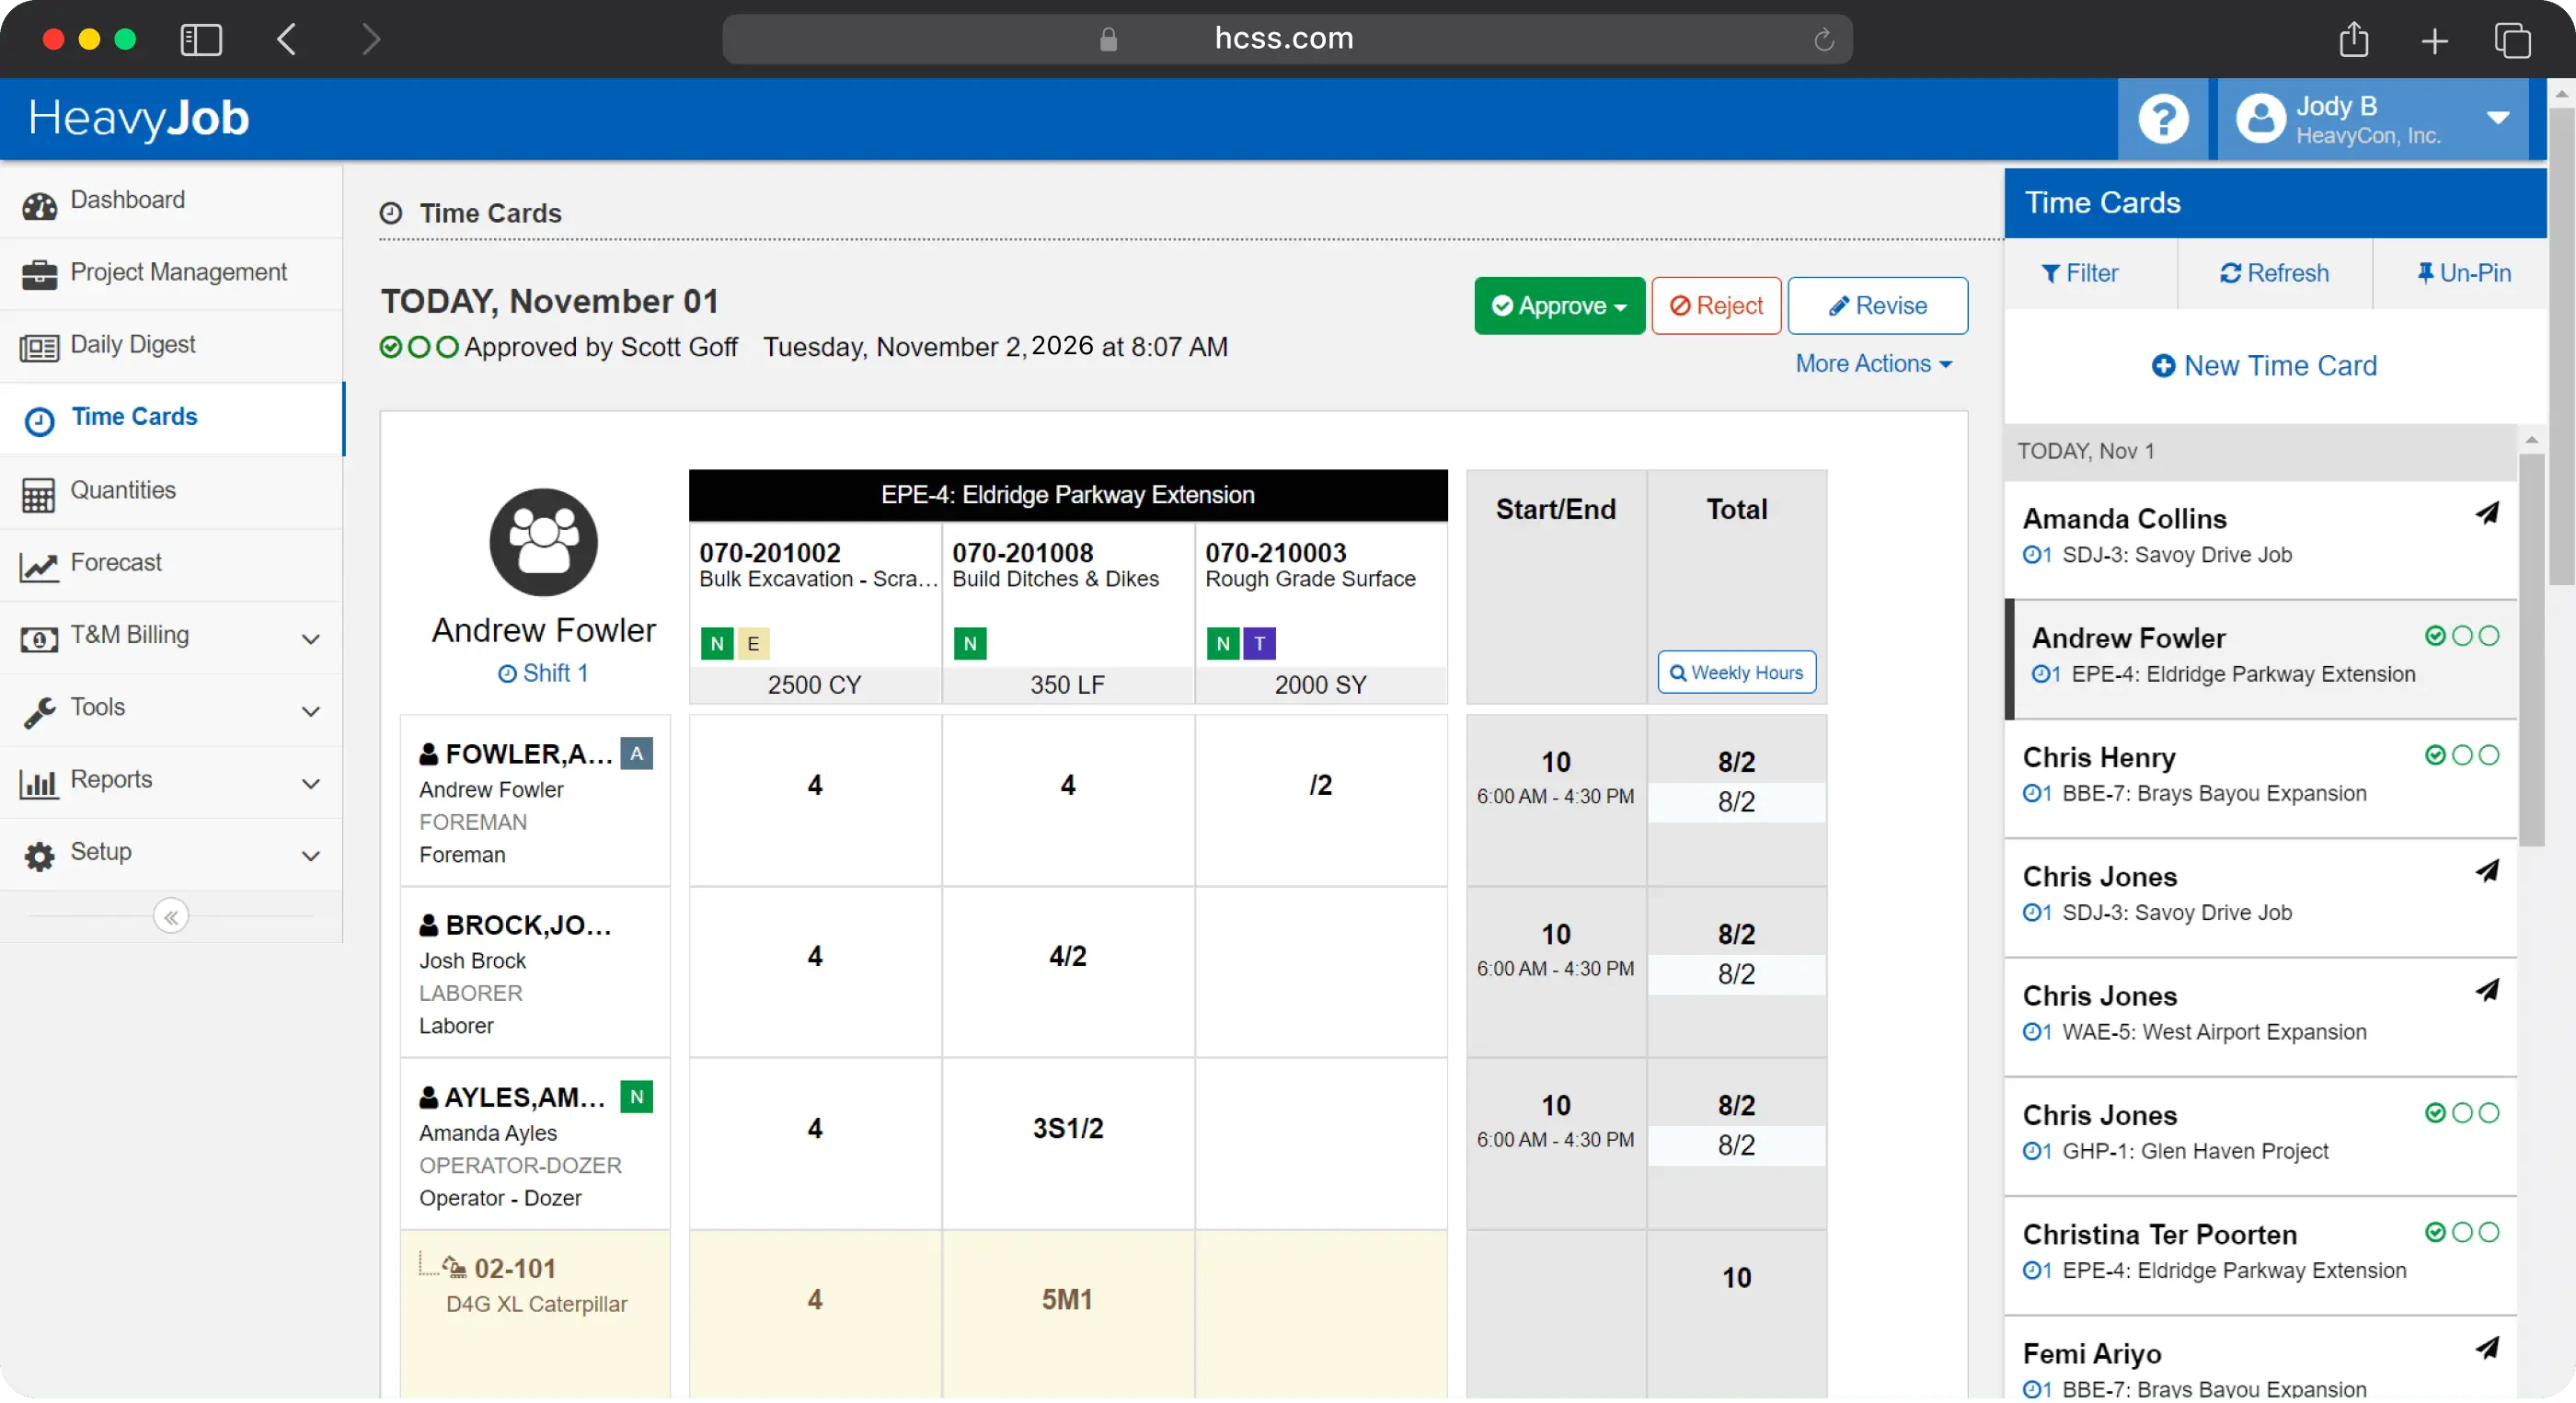Click the sidebar collapse double-chevron icon
Image resolution: width=2576 pixels, height=1403 pixels.
[171, 916]
